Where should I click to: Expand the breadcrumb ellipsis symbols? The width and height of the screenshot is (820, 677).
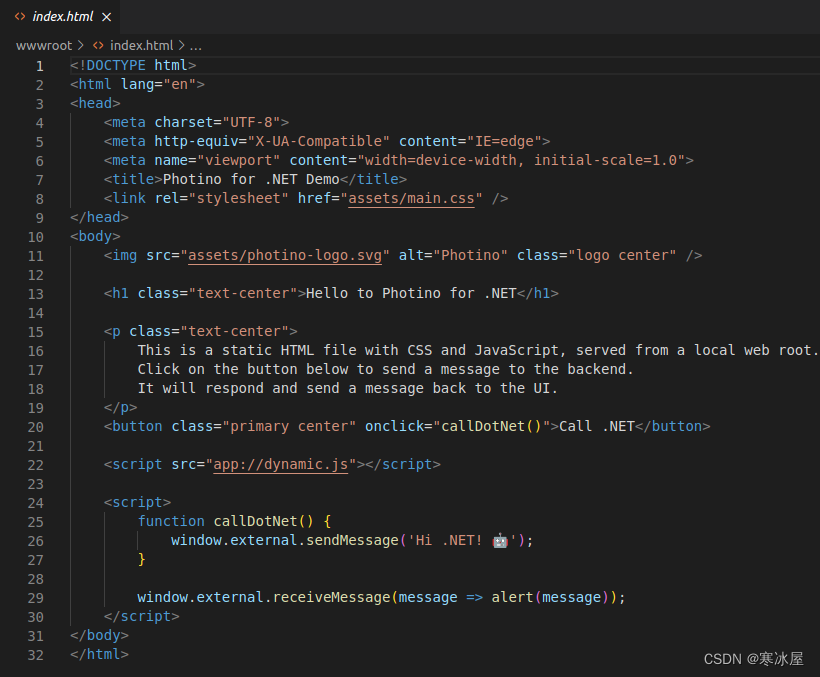(x=196, y=46)
